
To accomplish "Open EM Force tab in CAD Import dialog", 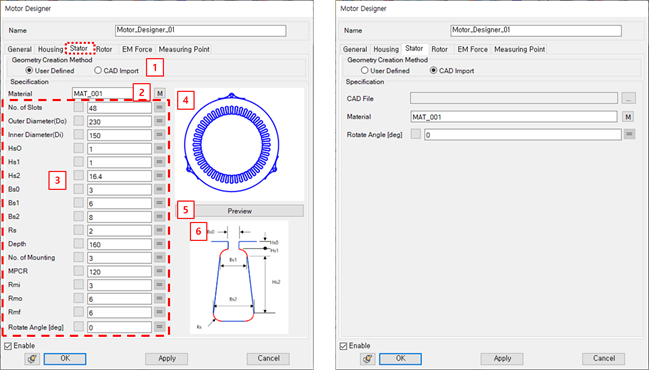I will pyautogui.click(x=473, y=49).
